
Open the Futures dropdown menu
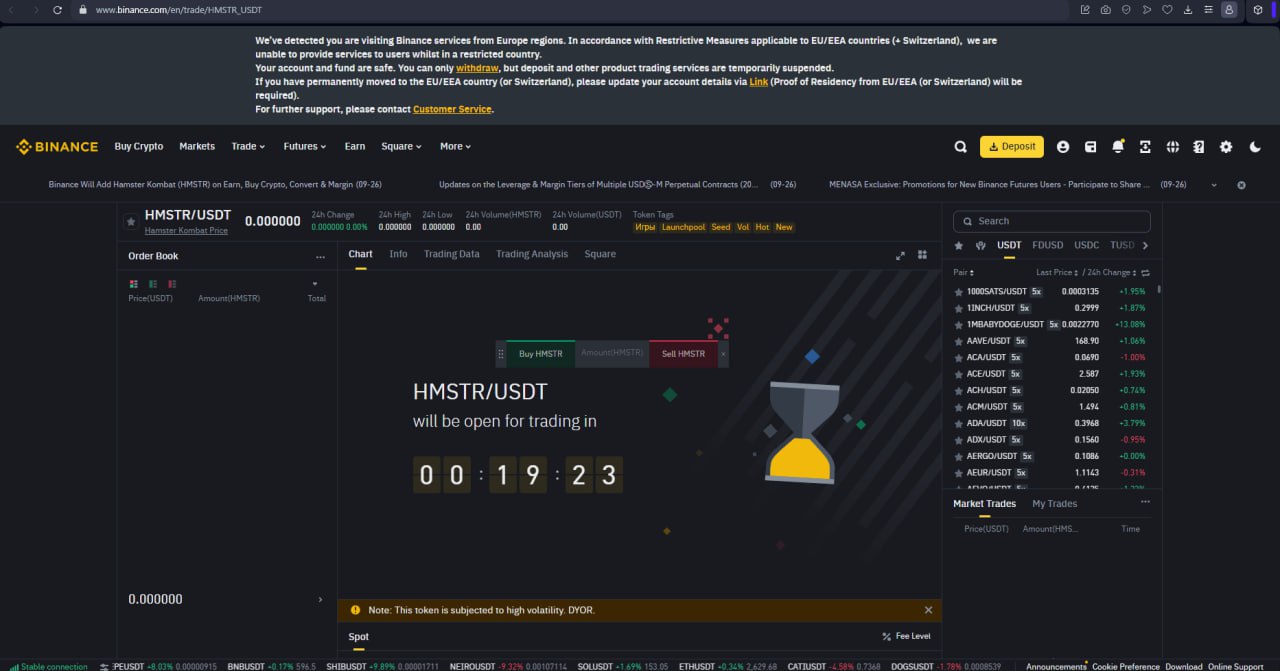[x=305, y=147]
